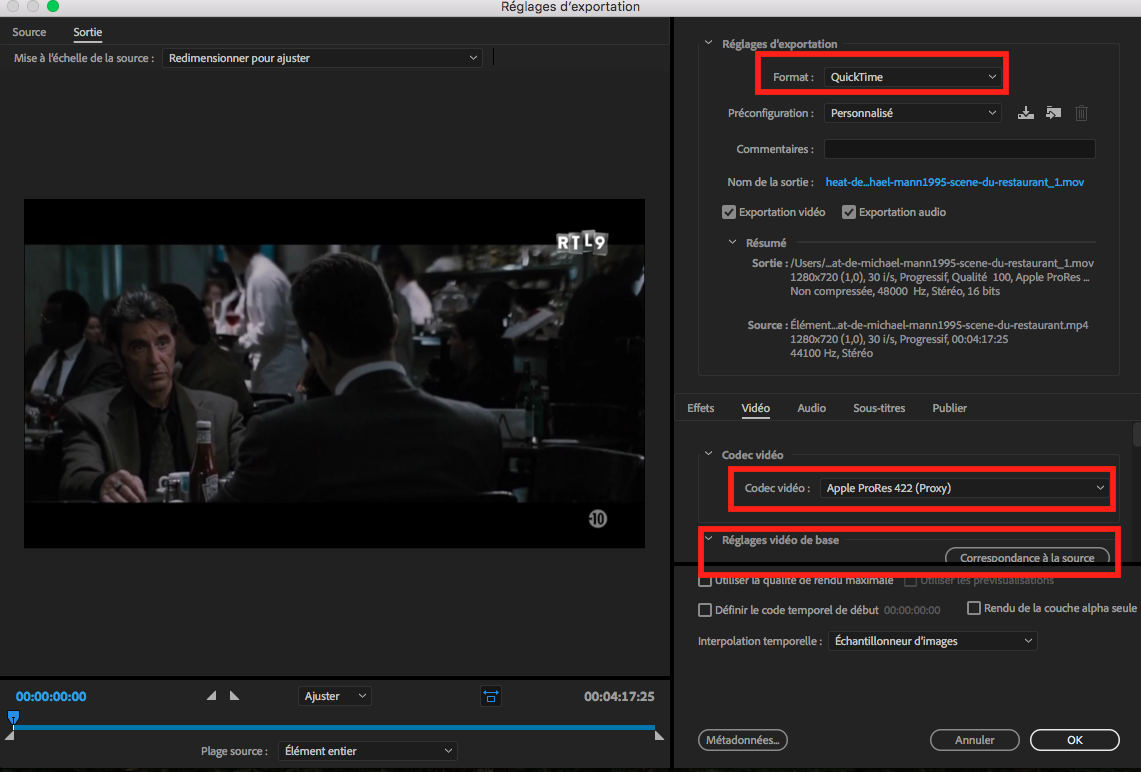Click the settings panel vertical scrollbar

[1137, 434]
